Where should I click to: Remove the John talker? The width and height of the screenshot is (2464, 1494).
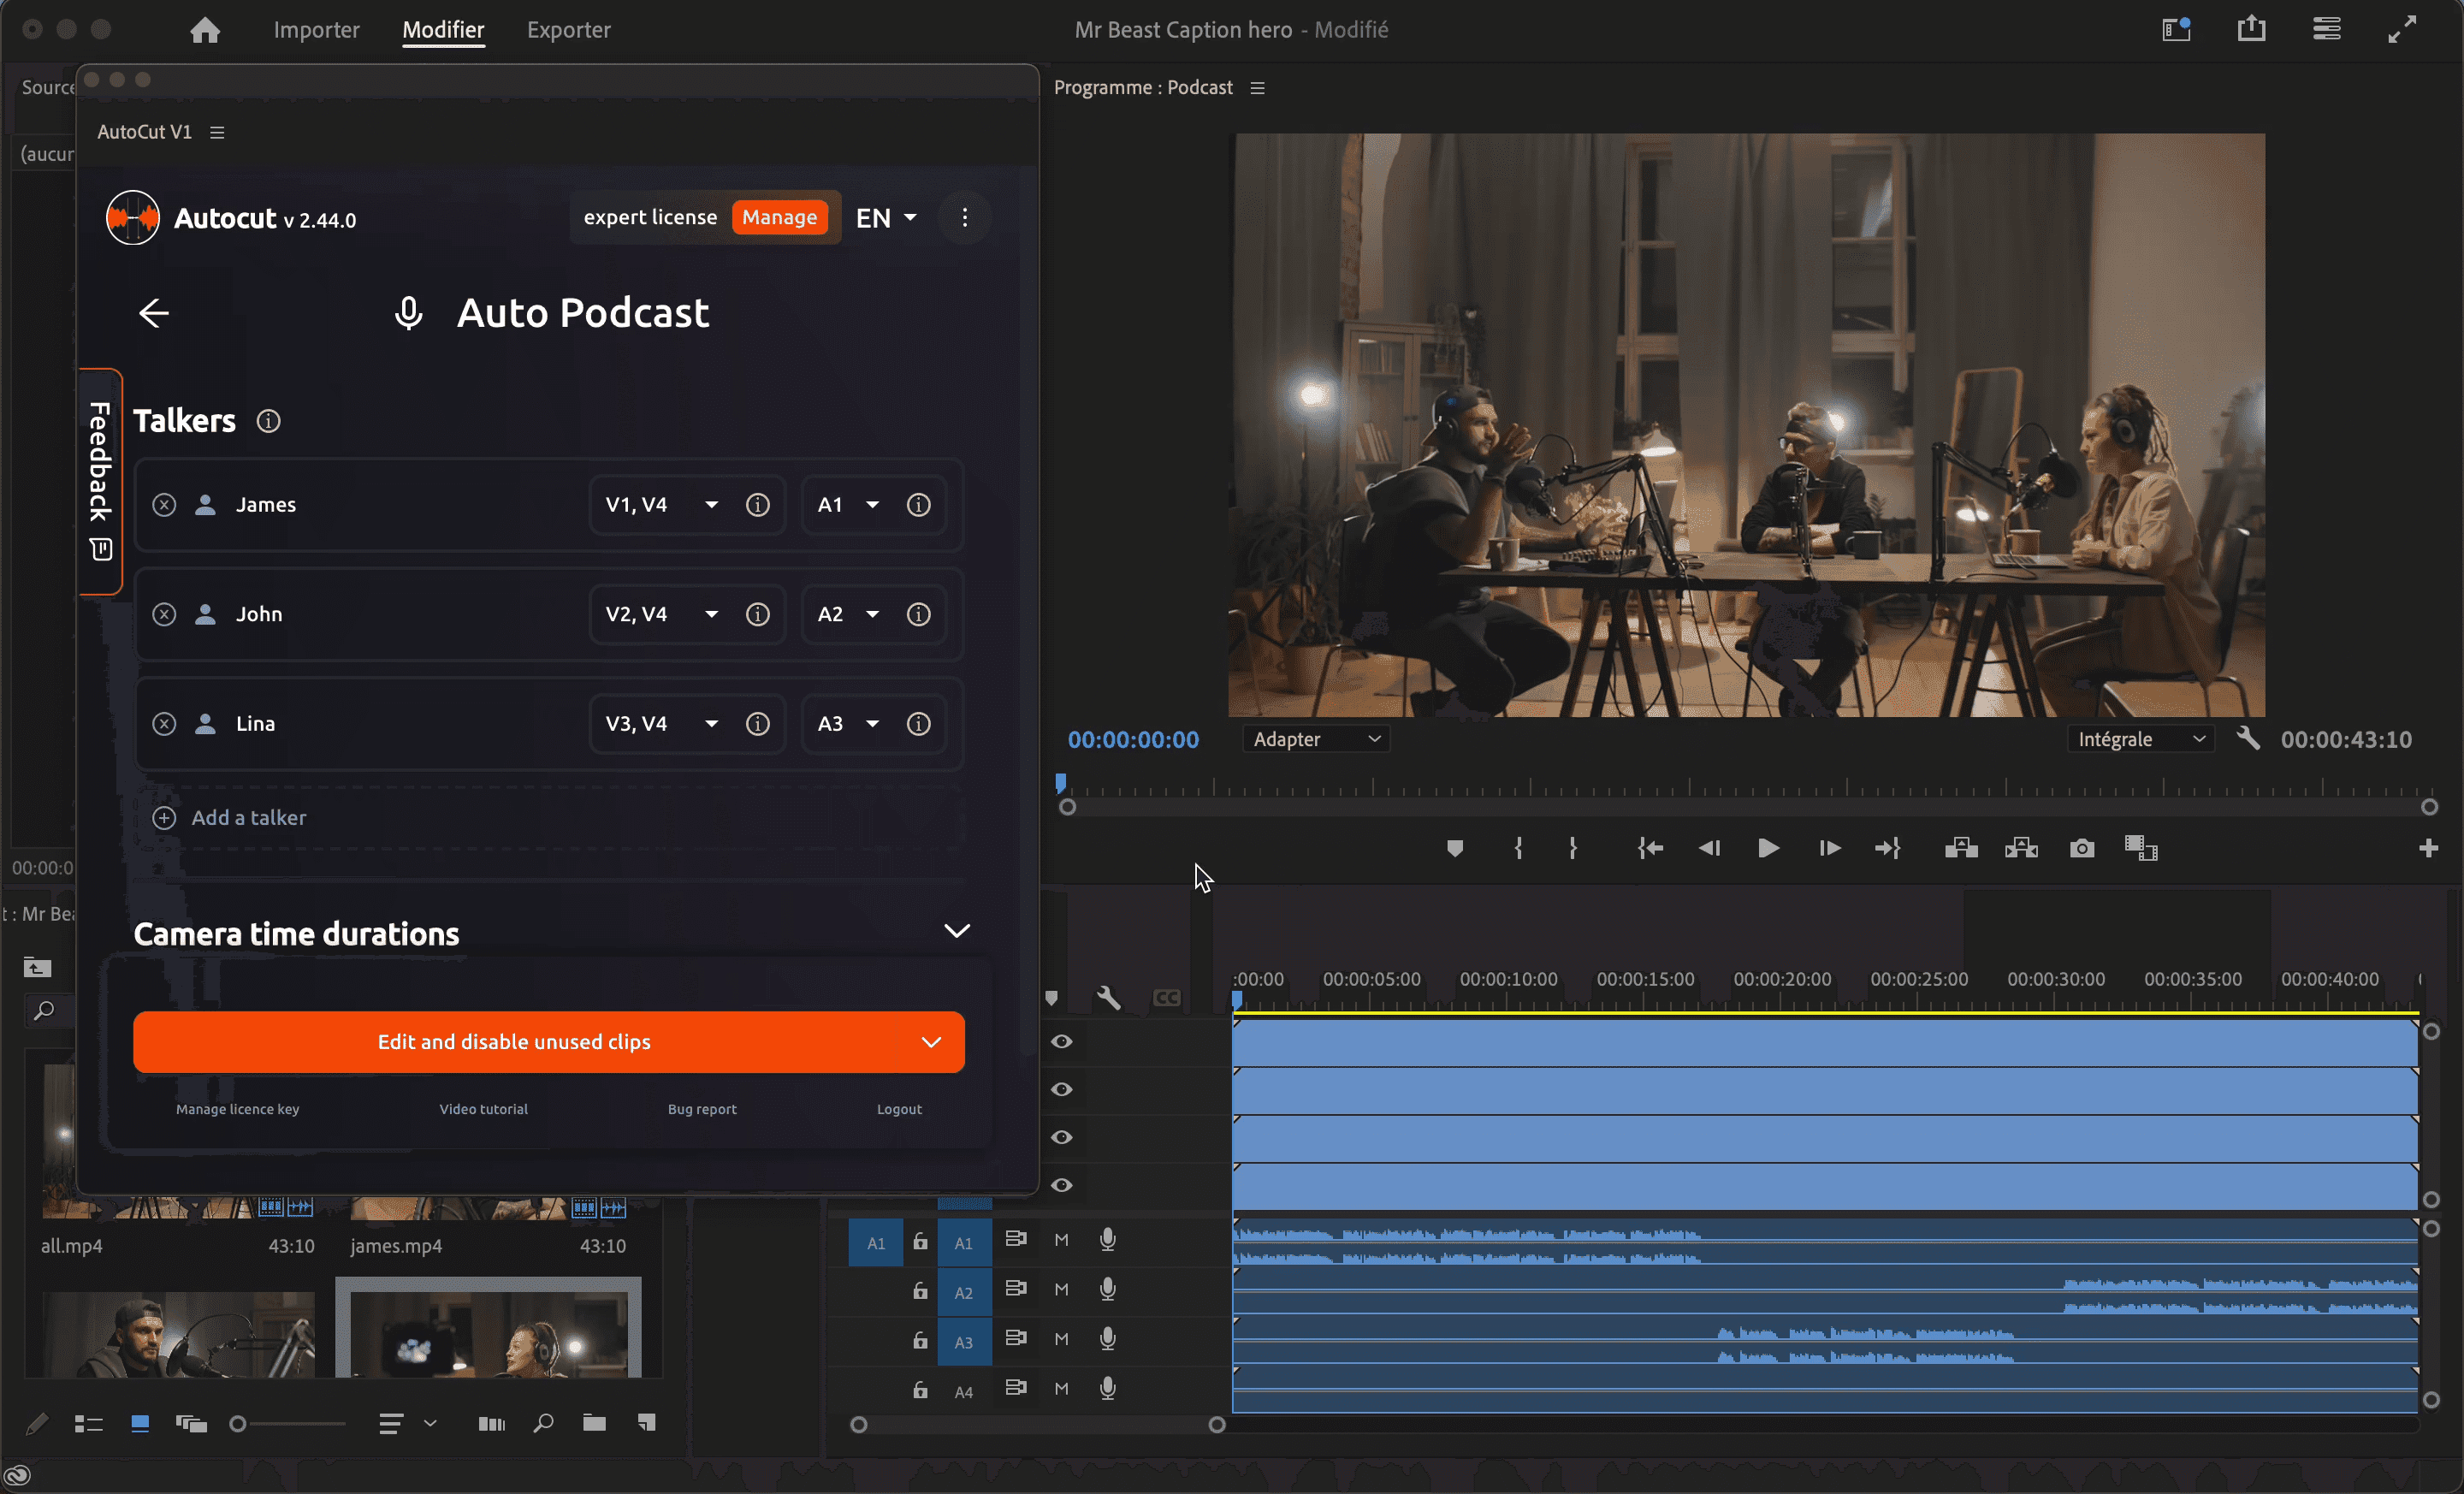[164, 614]
